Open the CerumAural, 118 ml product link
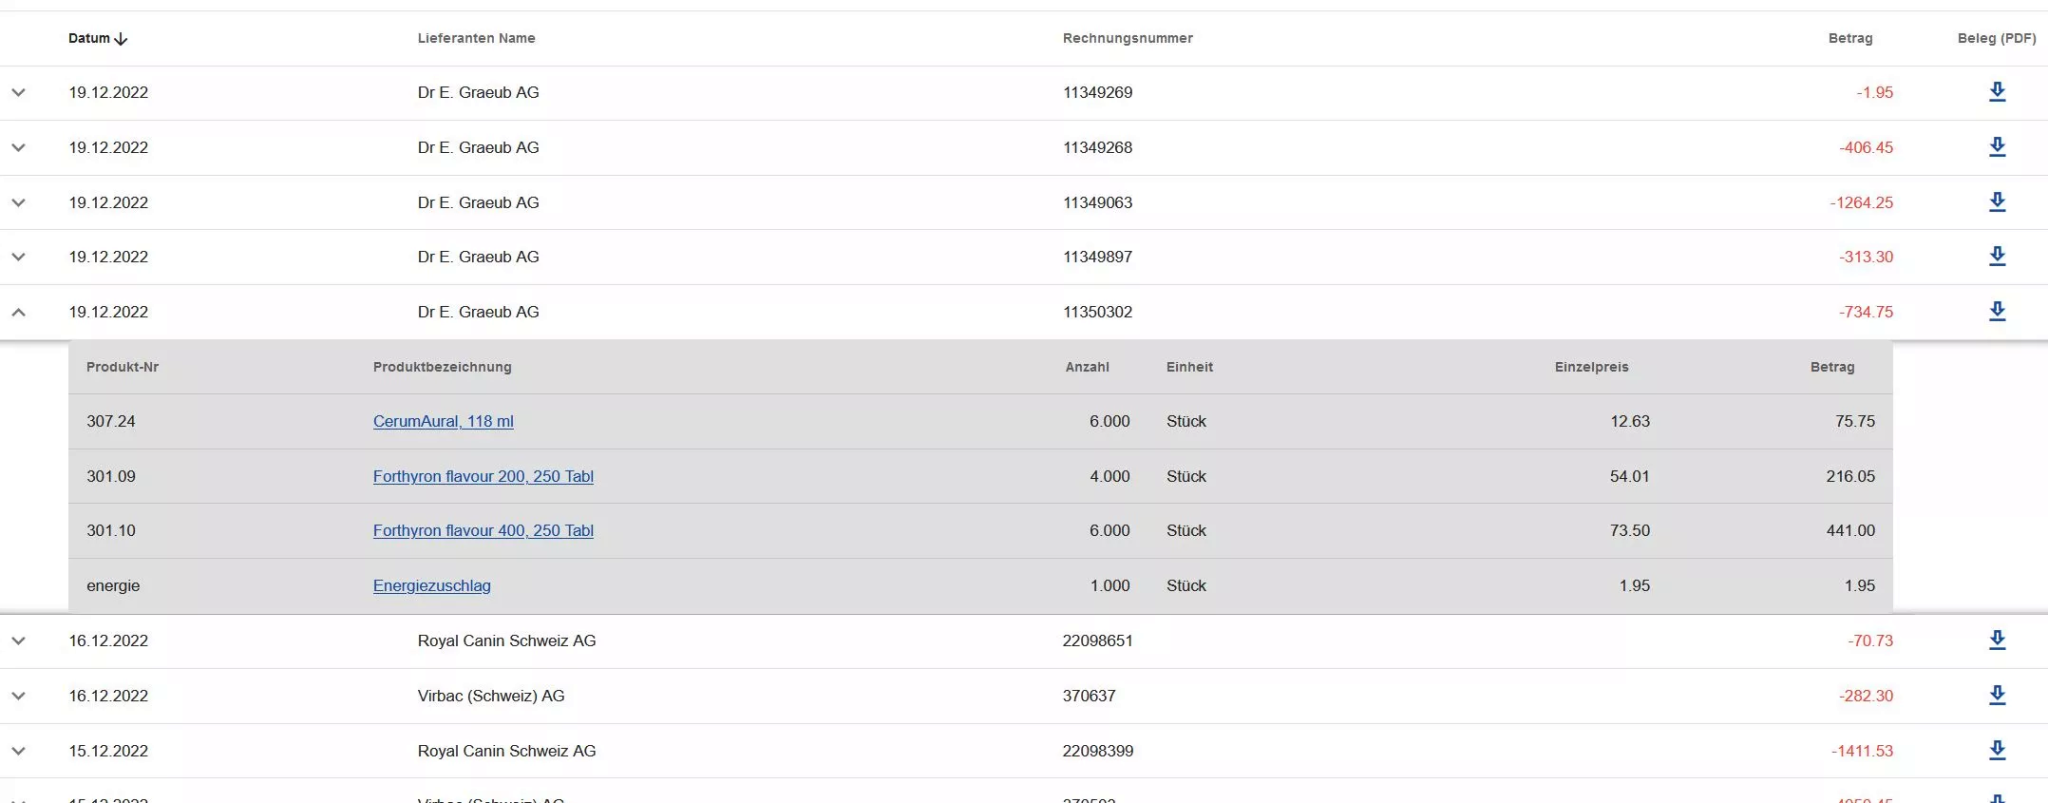This screenshot has height=803, width=2048. click(442, 421)
